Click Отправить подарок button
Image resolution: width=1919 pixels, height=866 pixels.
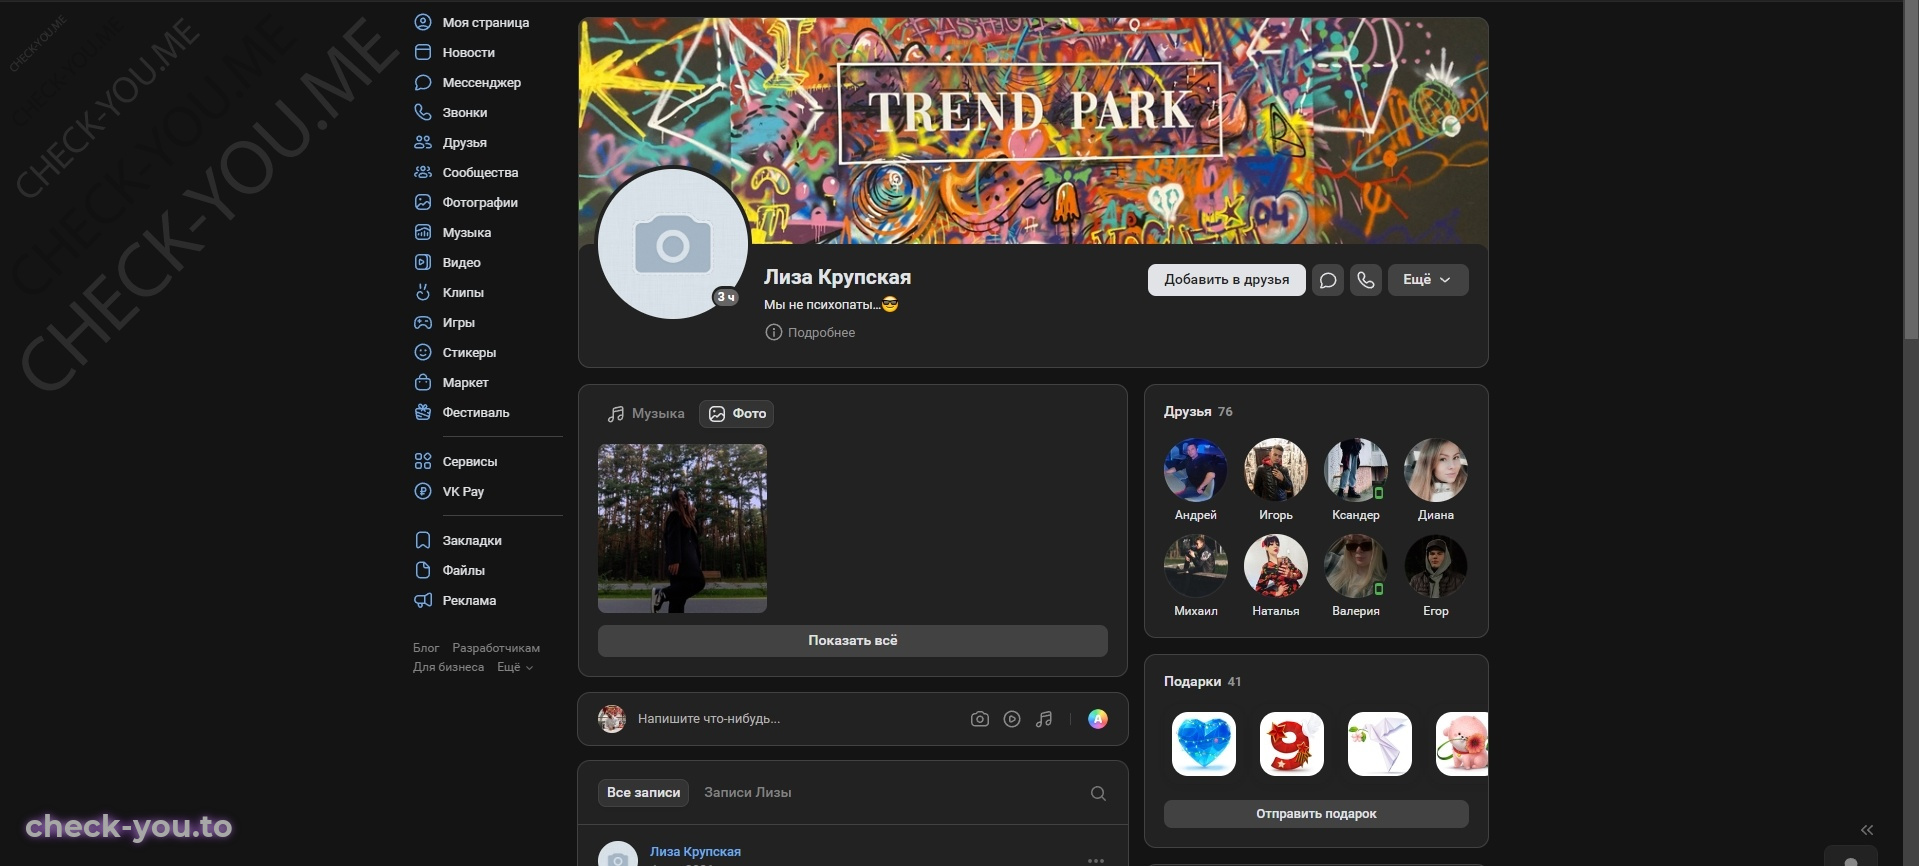tap(1316, 814)
